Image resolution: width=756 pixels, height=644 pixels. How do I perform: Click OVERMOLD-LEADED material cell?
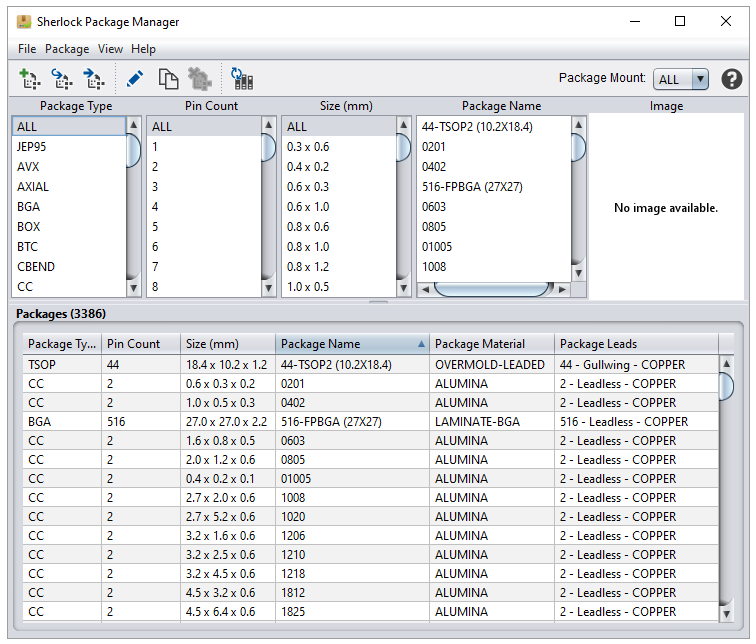pos(492,365)
